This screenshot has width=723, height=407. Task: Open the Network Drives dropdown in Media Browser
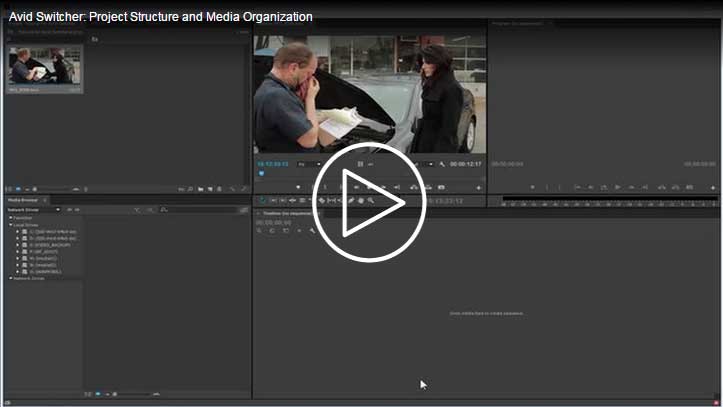point(34,210)
